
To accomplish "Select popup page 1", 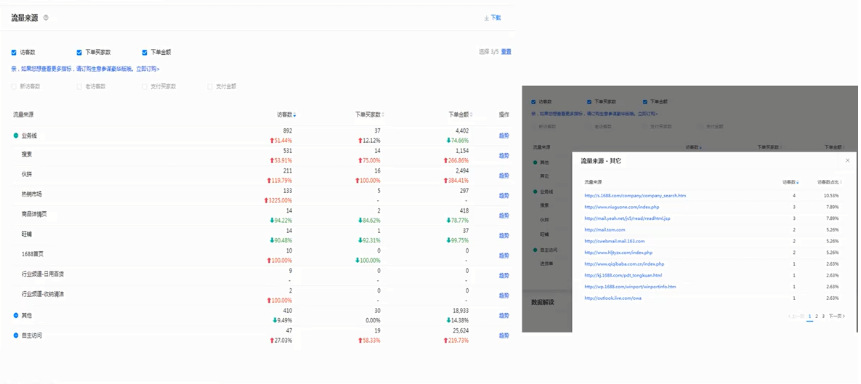I will (x=810, y=316).
